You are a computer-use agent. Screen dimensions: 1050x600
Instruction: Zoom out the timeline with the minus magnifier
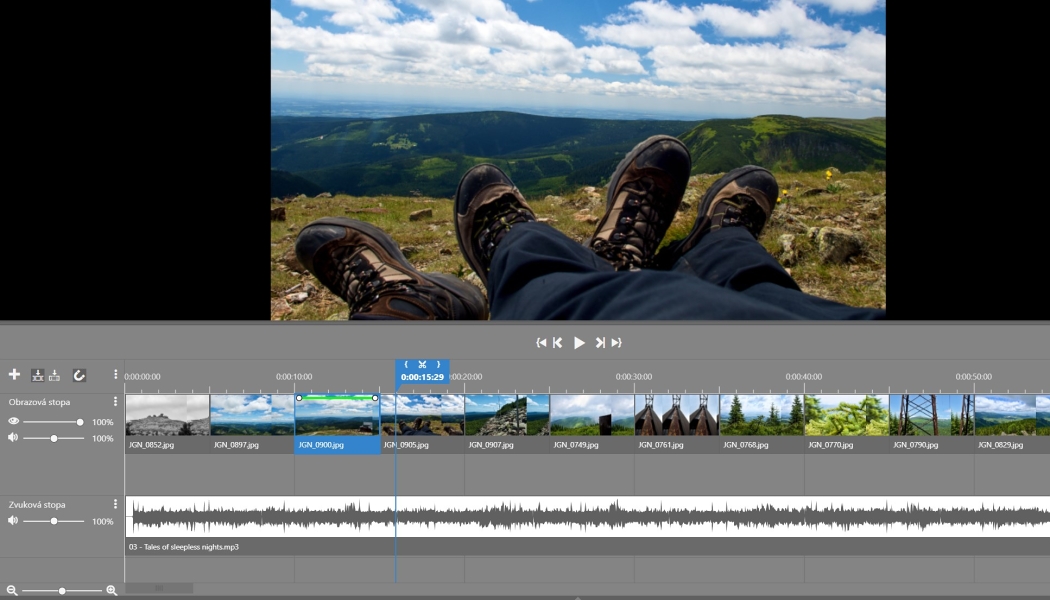[11, 591]
